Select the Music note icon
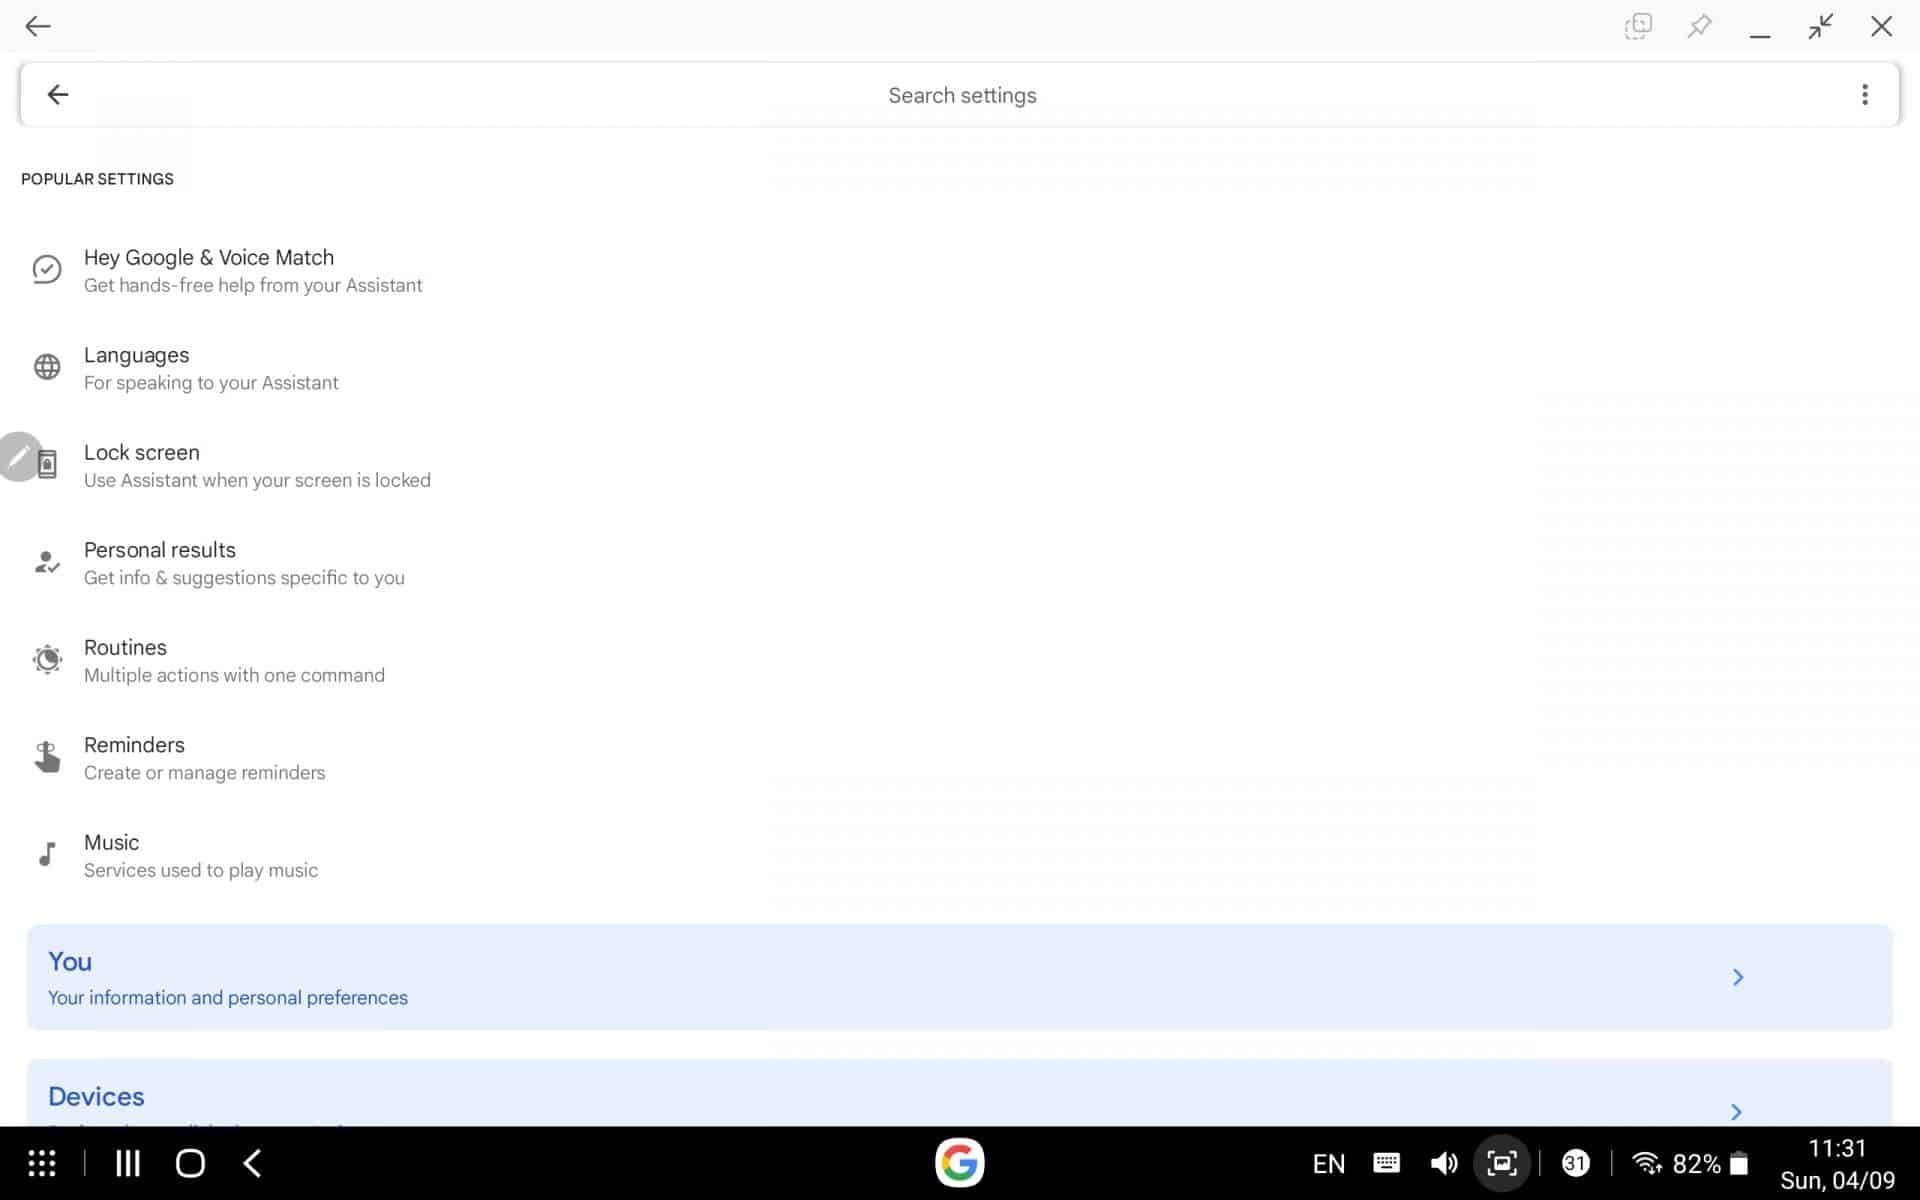Image resolution: width=1920 pixels, height=1200 pixels. (47, 854)
